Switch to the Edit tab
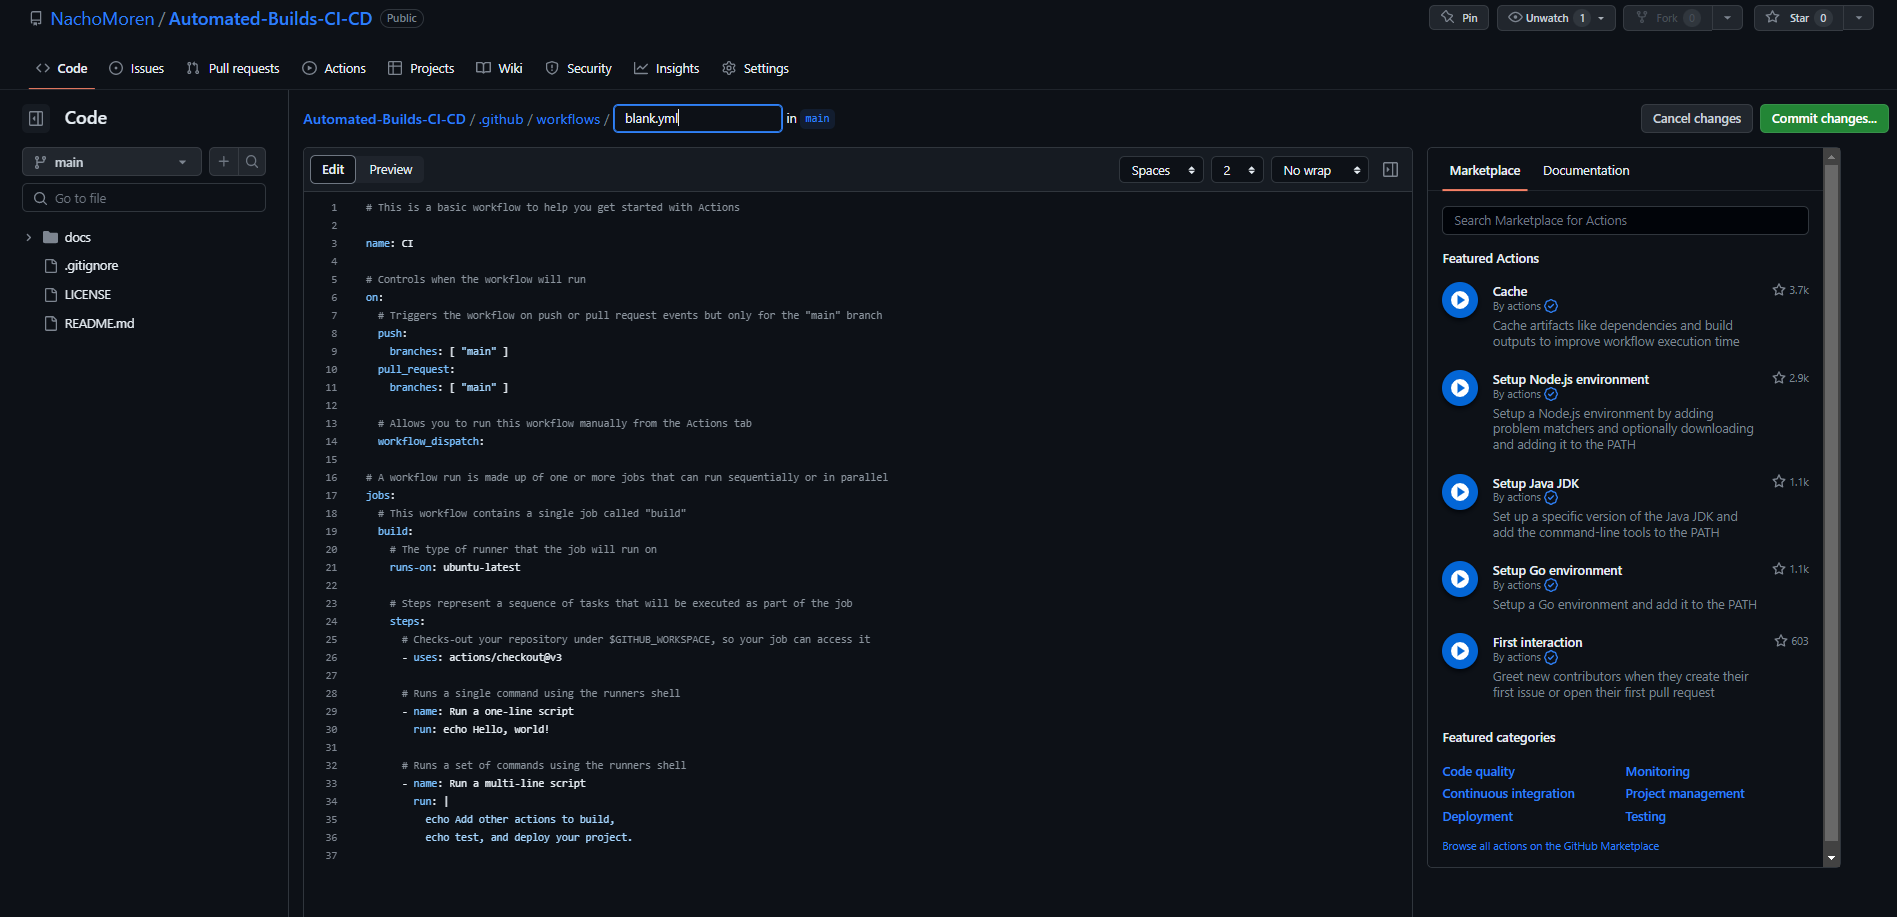This screenshot has height=917, width=1897. pyautogui.click(x=333, y=170)
